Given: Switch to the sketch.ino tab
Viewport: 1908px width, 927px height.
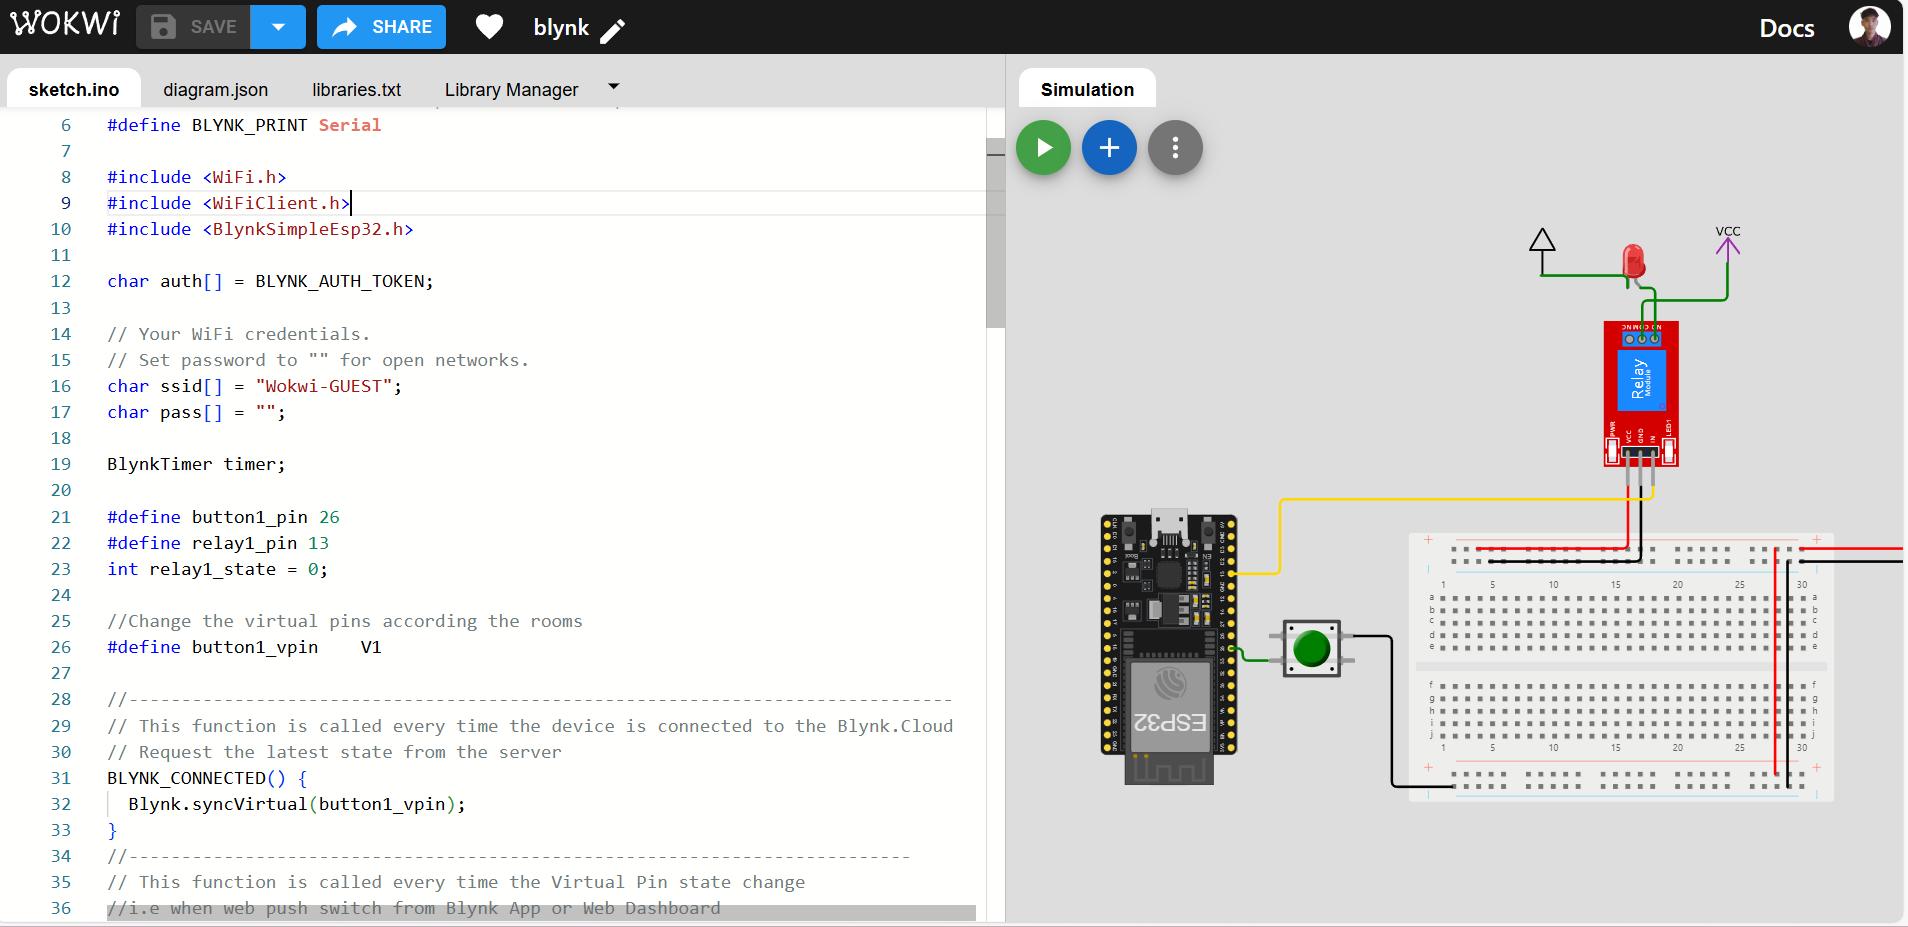Looking at the screenshot, I should (x=74, y=89).
